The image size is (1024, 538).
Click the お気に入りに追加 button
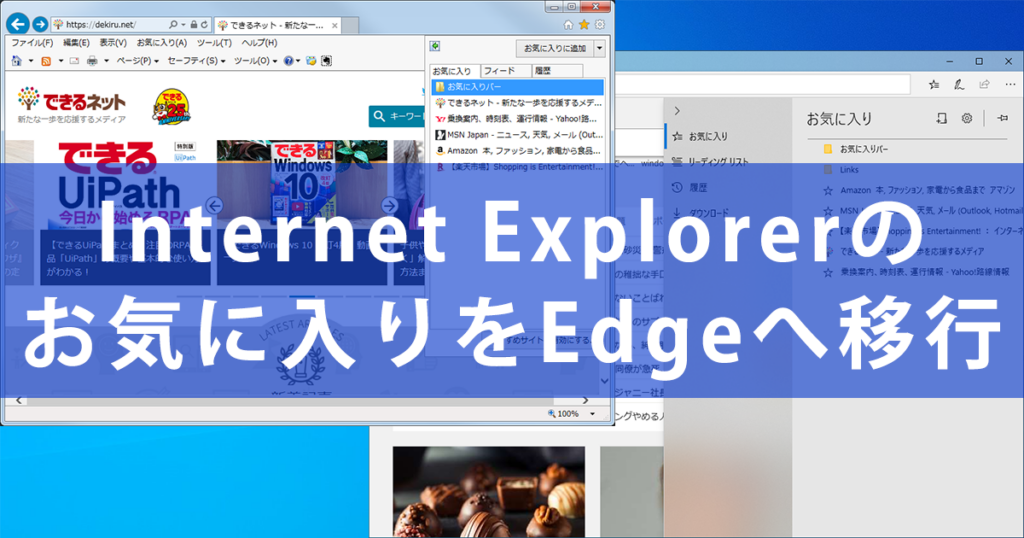(555, 48)
